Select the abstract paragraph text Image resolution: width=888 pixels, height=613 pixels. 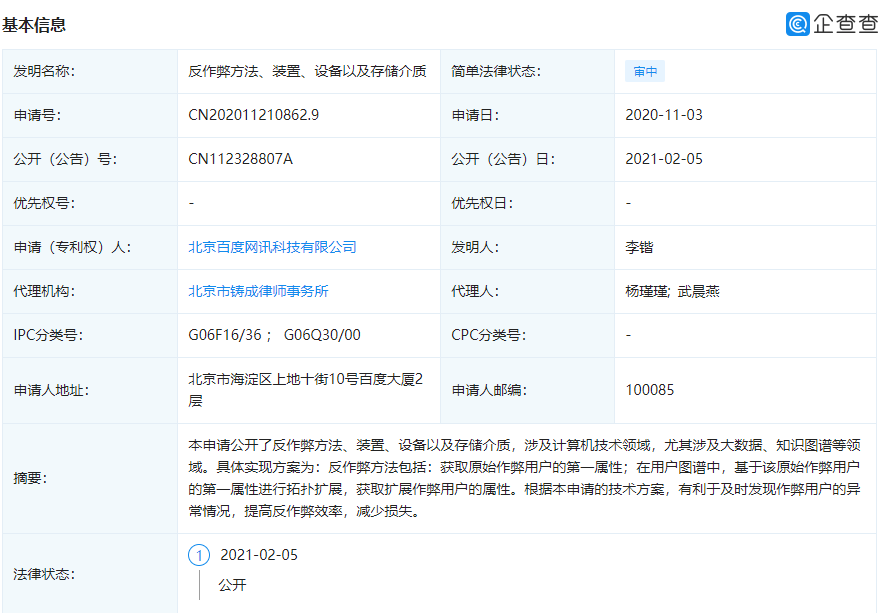[x=524, y=478]
